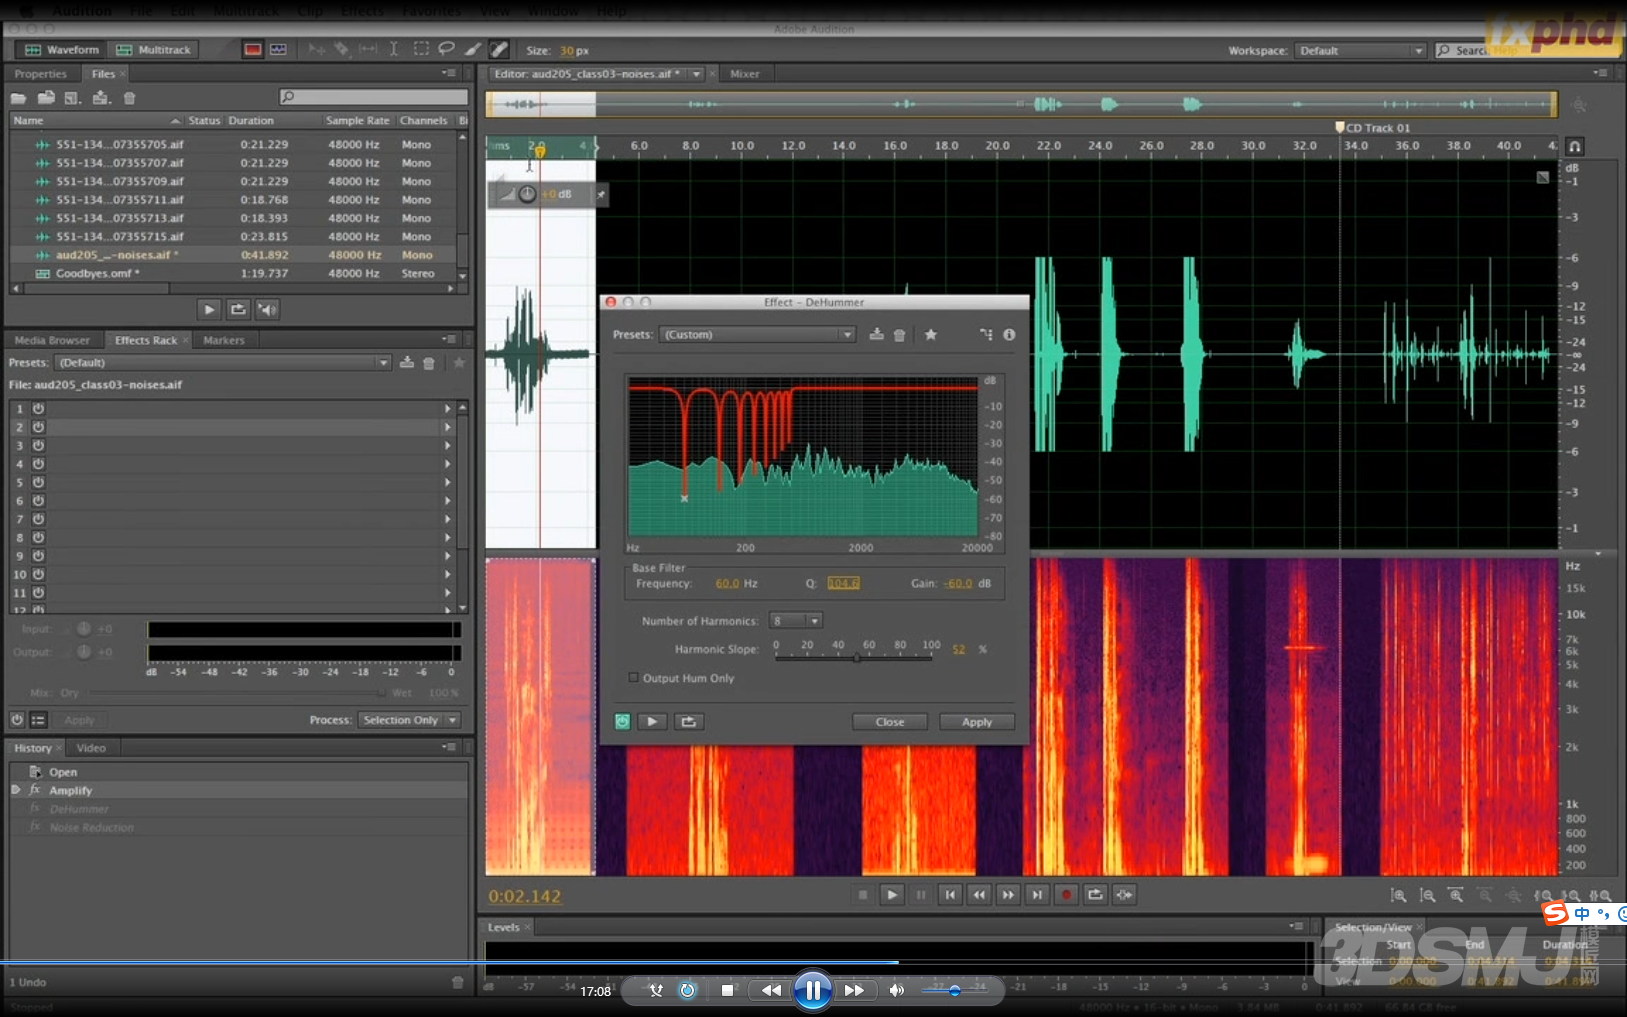Click the base filter Frequency value 60.0
Image resolution: width=1627 pixels, height=1017 pixels.
727,584
